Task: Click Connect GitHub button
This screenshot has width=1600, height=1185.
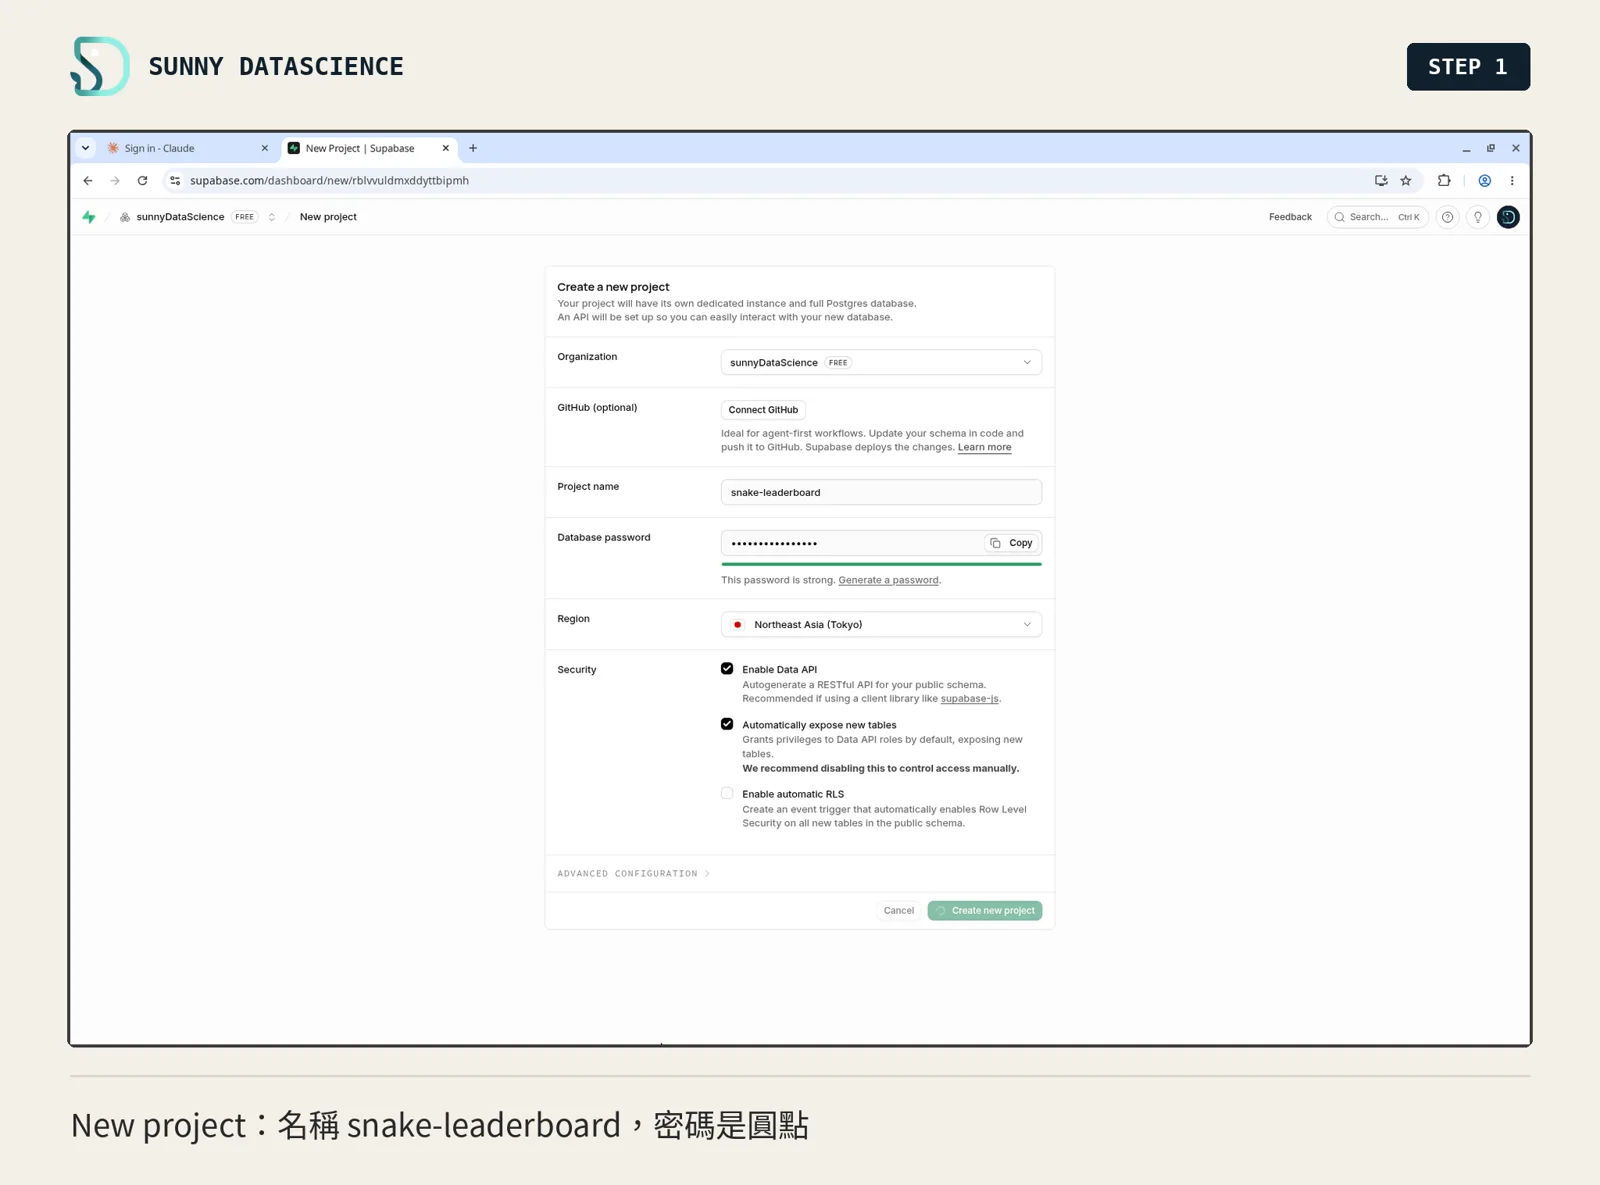Action: point(763,410)
